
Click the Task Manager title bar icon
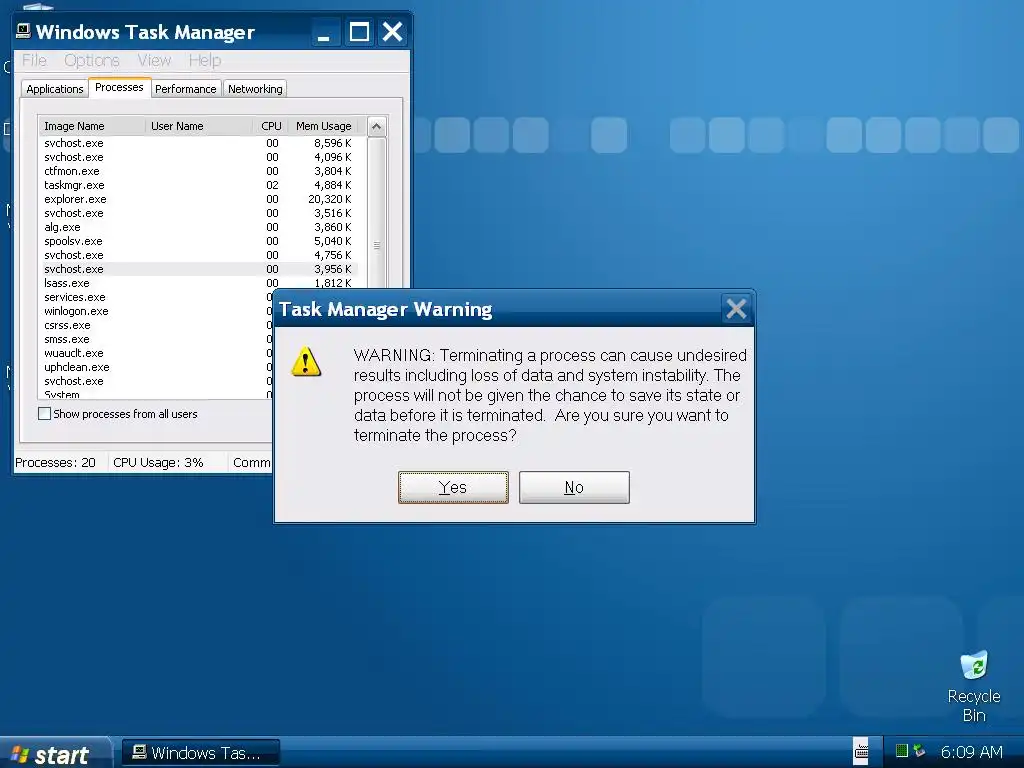(24, 31)
